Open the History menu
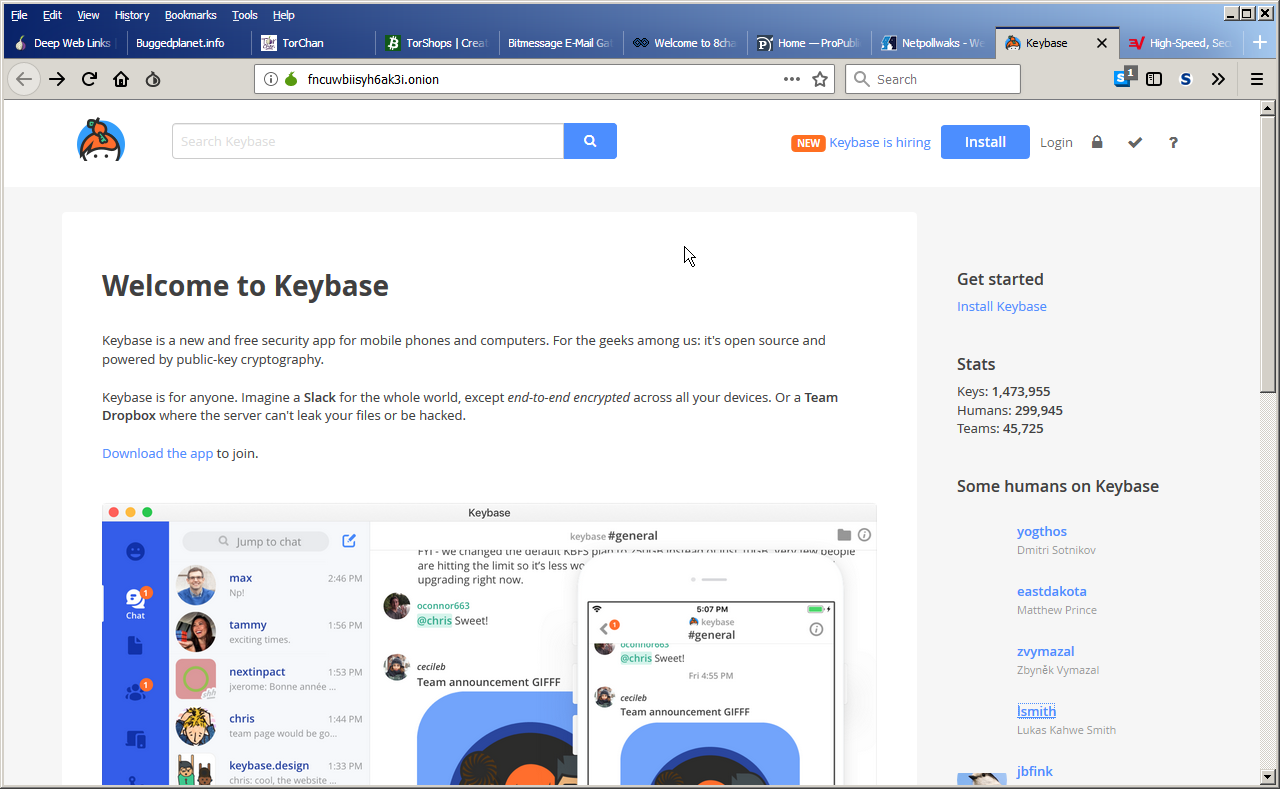Image resolution: width=1280 pixels, height=789 pixels. pos(132,15)
